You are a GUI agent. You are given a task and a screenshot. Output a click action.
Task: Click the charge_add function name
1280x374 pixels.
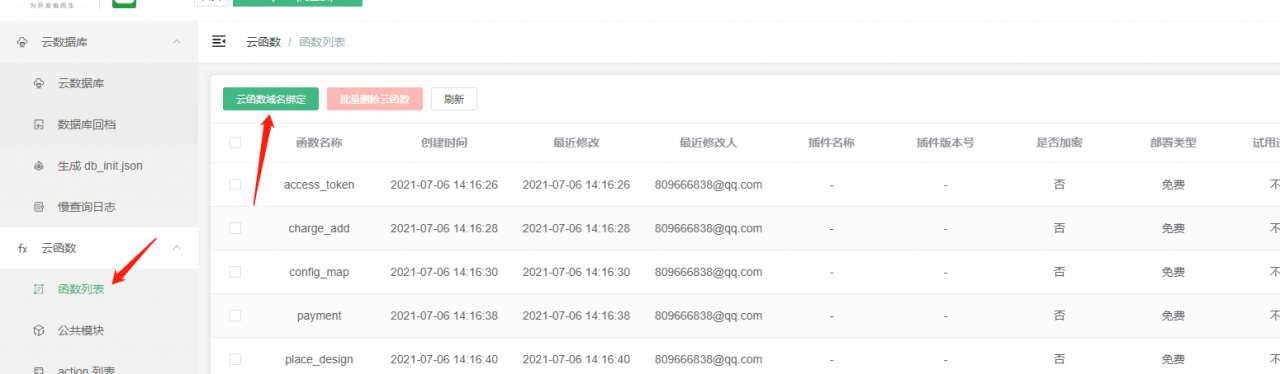pyautogui.click(x=319, y=228)
